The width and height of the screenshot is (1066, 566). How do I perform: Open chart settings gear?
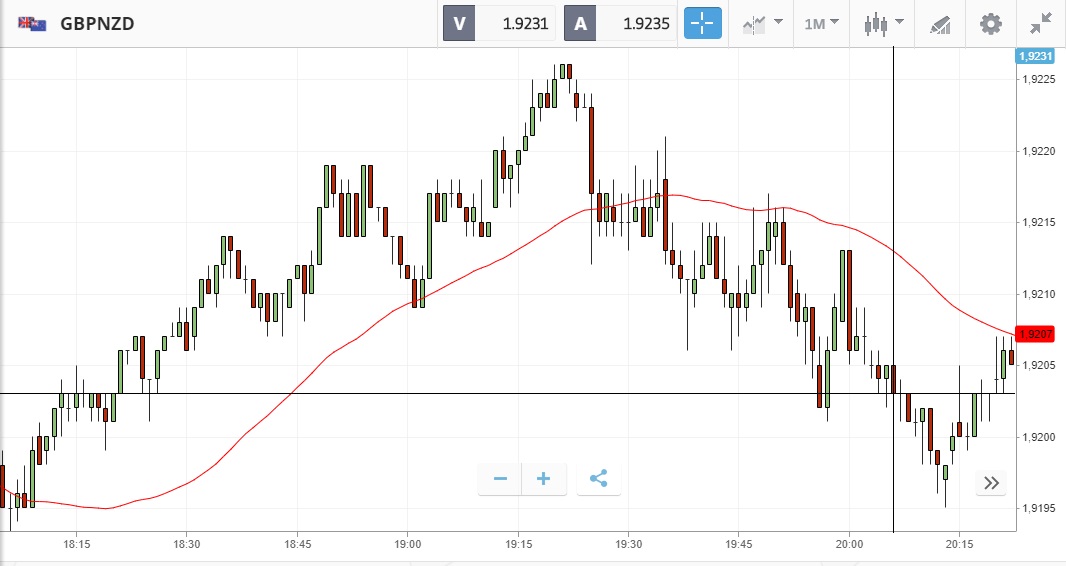[990, 23]
